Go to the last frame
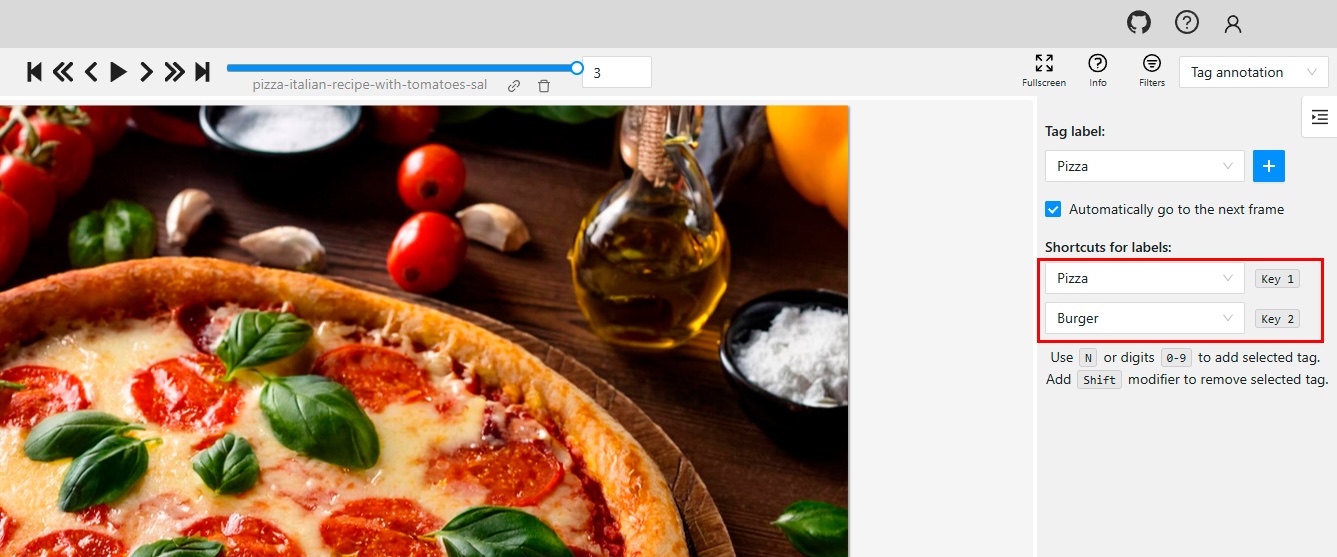The width and height of the screenshot is (1337, 557). click(x=202, y=72)
